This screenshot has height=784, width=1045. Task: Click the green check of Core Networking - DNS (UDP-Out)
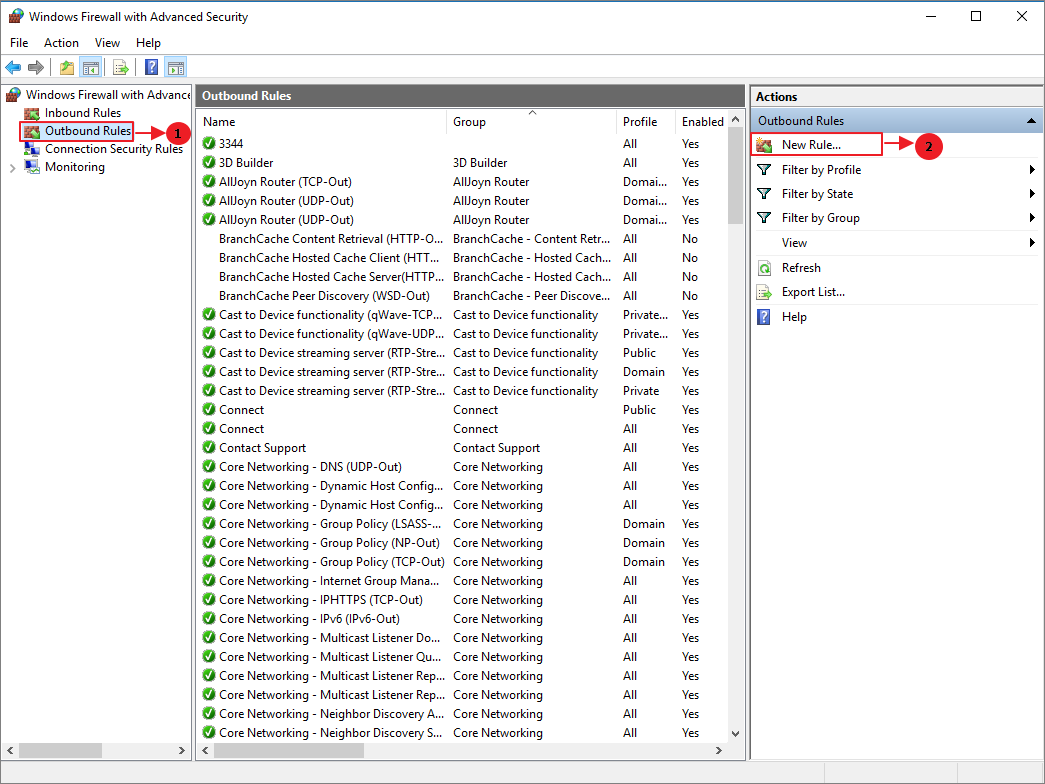[209, 467]
